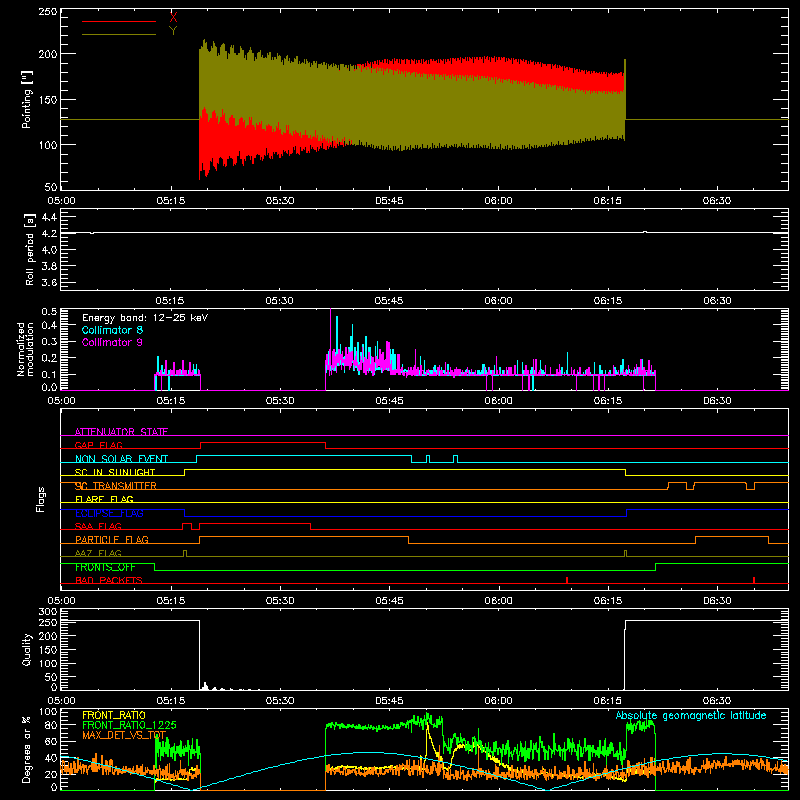Click "Absolute geomagnetic latitude" legend text
The image size is (800, 800).
tap(691, 715)
